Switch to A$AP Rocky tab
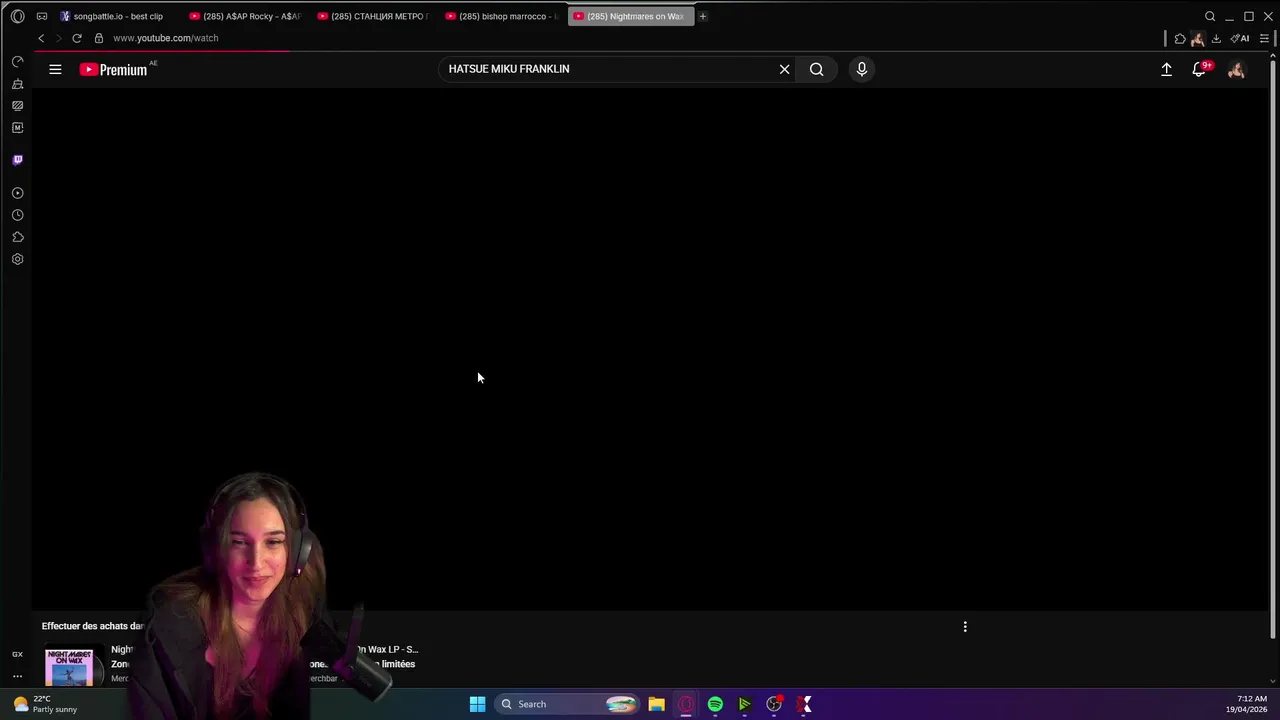1280x720 pixels. click(x=245, y=16)
